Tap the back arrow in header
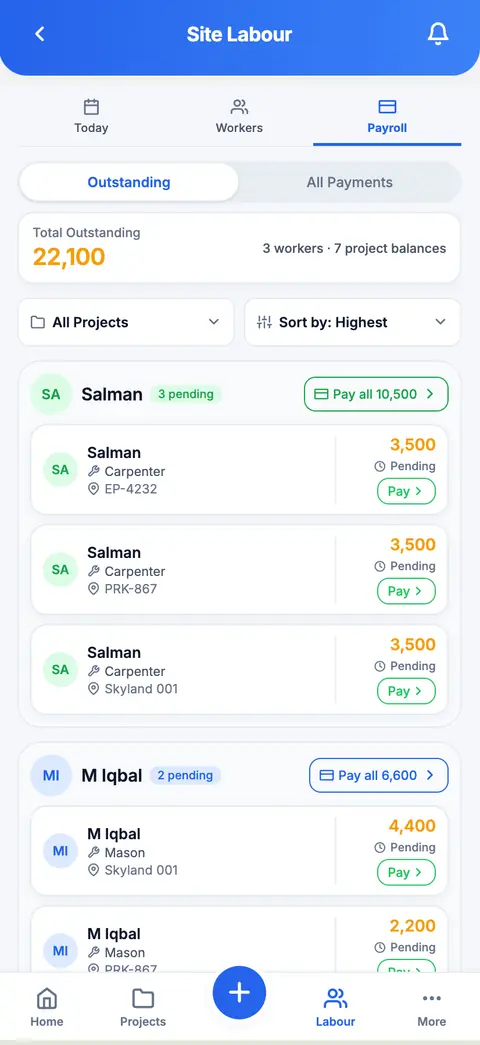The height and width of the screenshot is (1045, 480). pyautogui.click(x=39, y=34)
